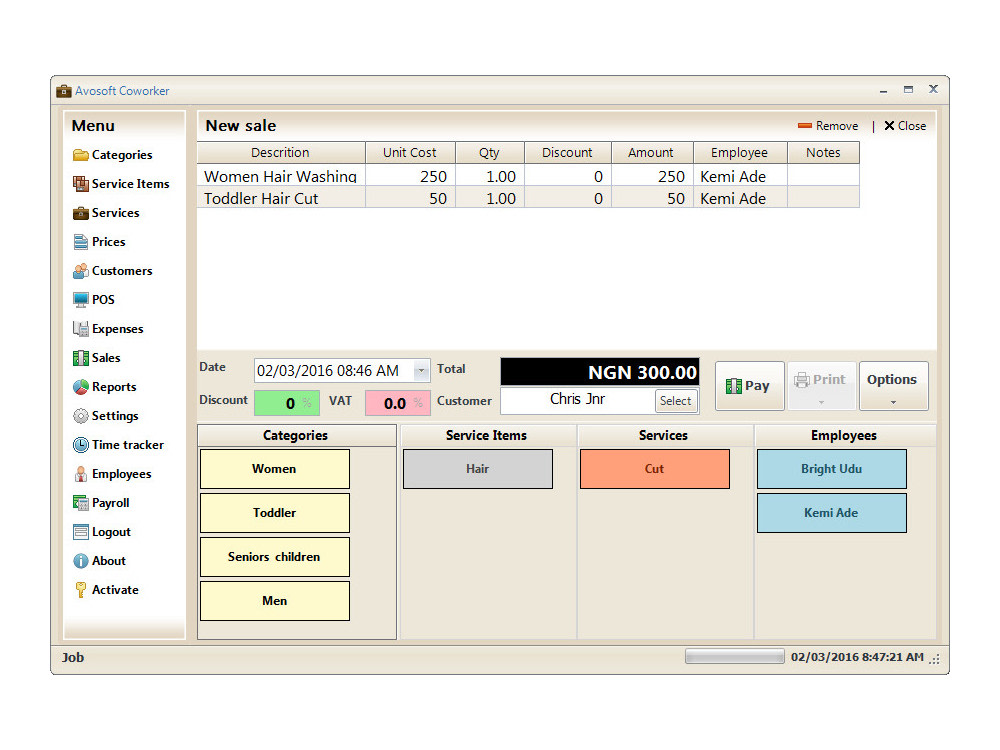This screenshot has height=750, width=1000.
Task: Click the Payroll icon in sidebar
Action: (80, 503)
